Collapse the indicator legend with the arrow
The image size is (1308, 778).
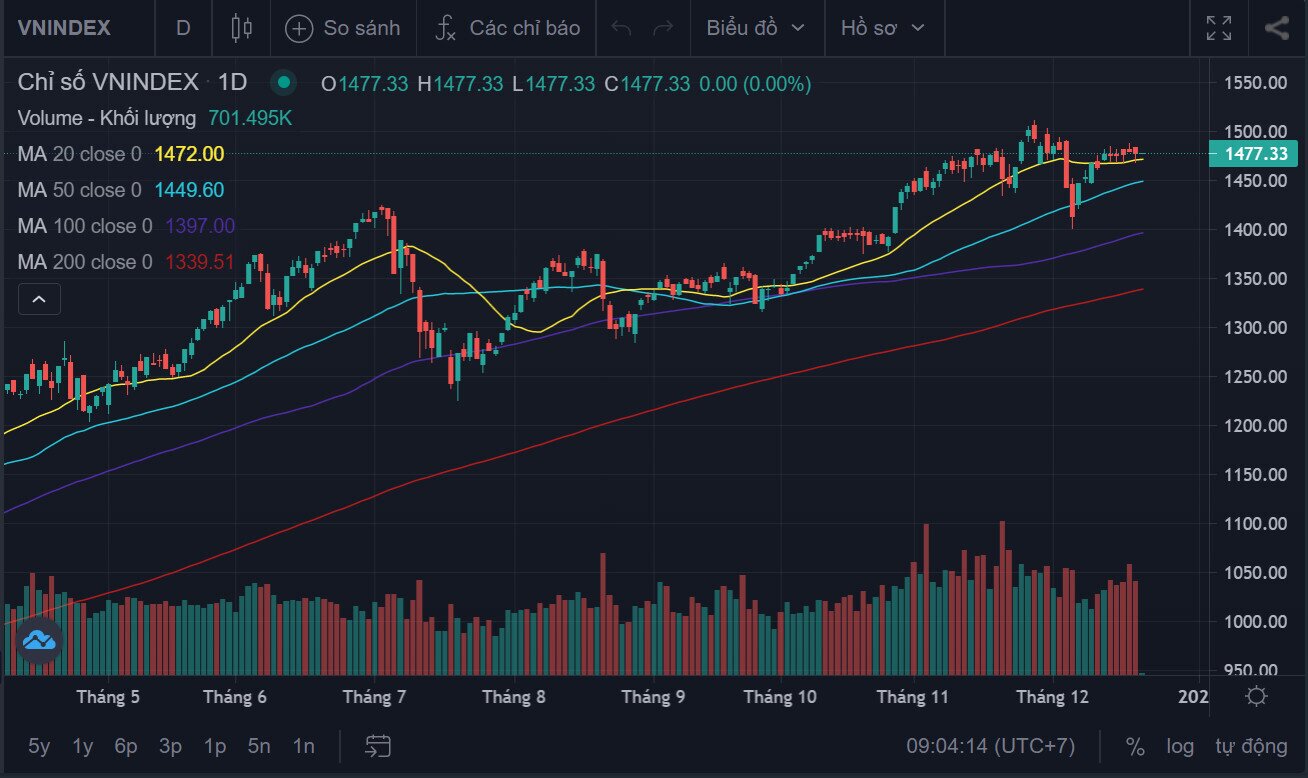pyautogui.click(x=39, y=298)
